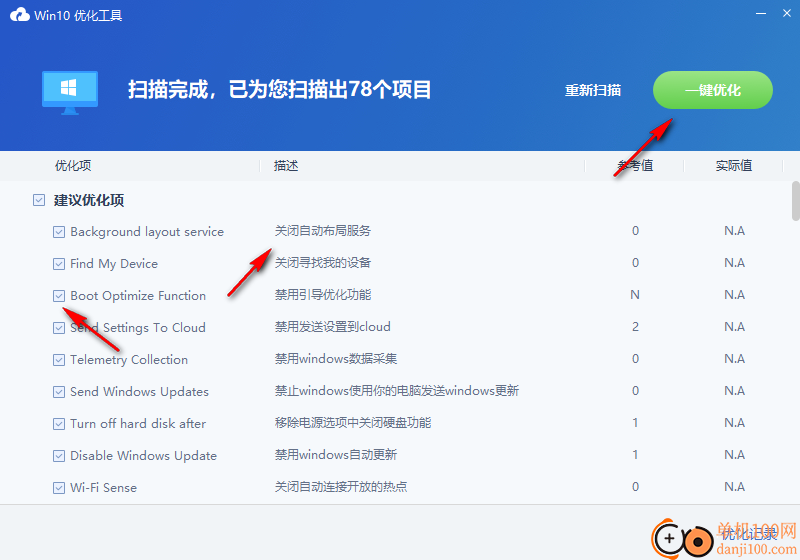Select the text 'Telemetry Collection'
This screenshot has height=560, width=800.
tap(129, 360)
